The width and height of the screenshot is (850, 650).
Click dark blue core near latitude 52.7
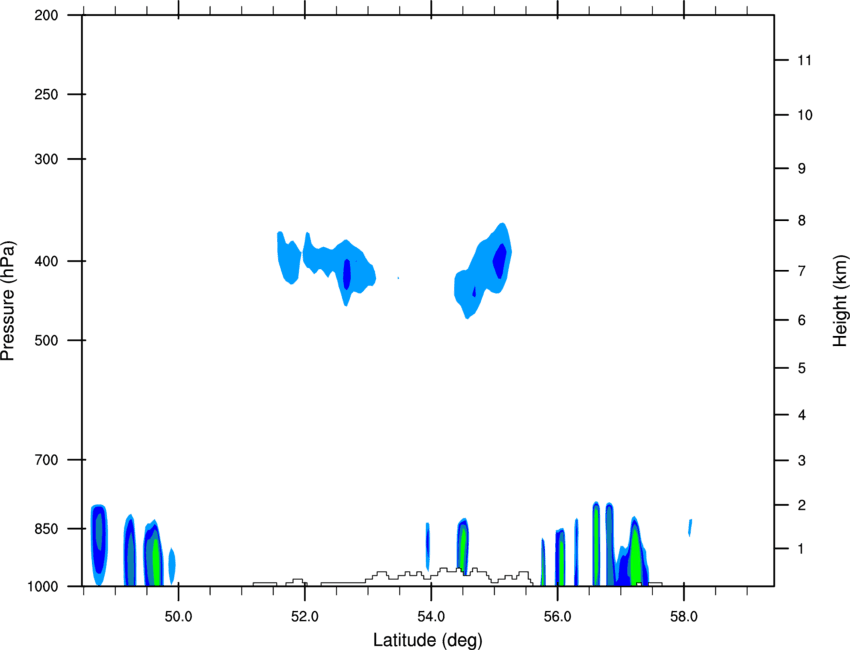347,274
